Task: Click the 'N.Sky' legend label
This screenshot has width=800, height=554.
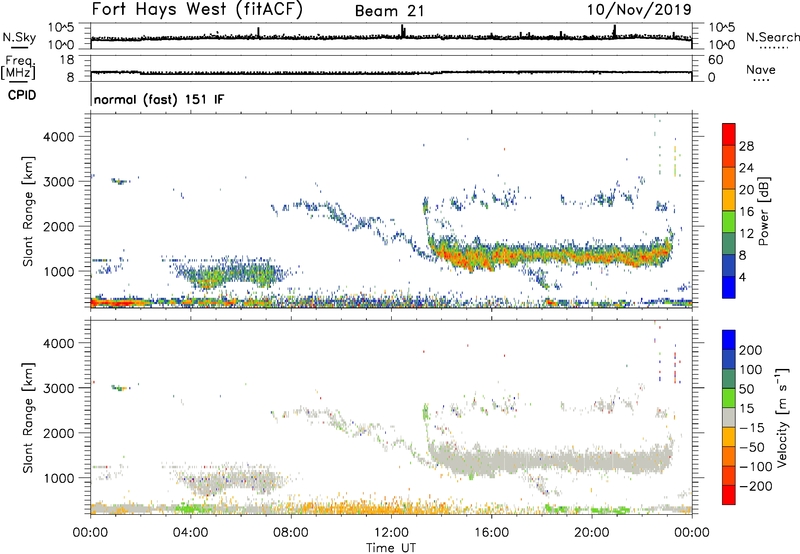Action: 19,37
